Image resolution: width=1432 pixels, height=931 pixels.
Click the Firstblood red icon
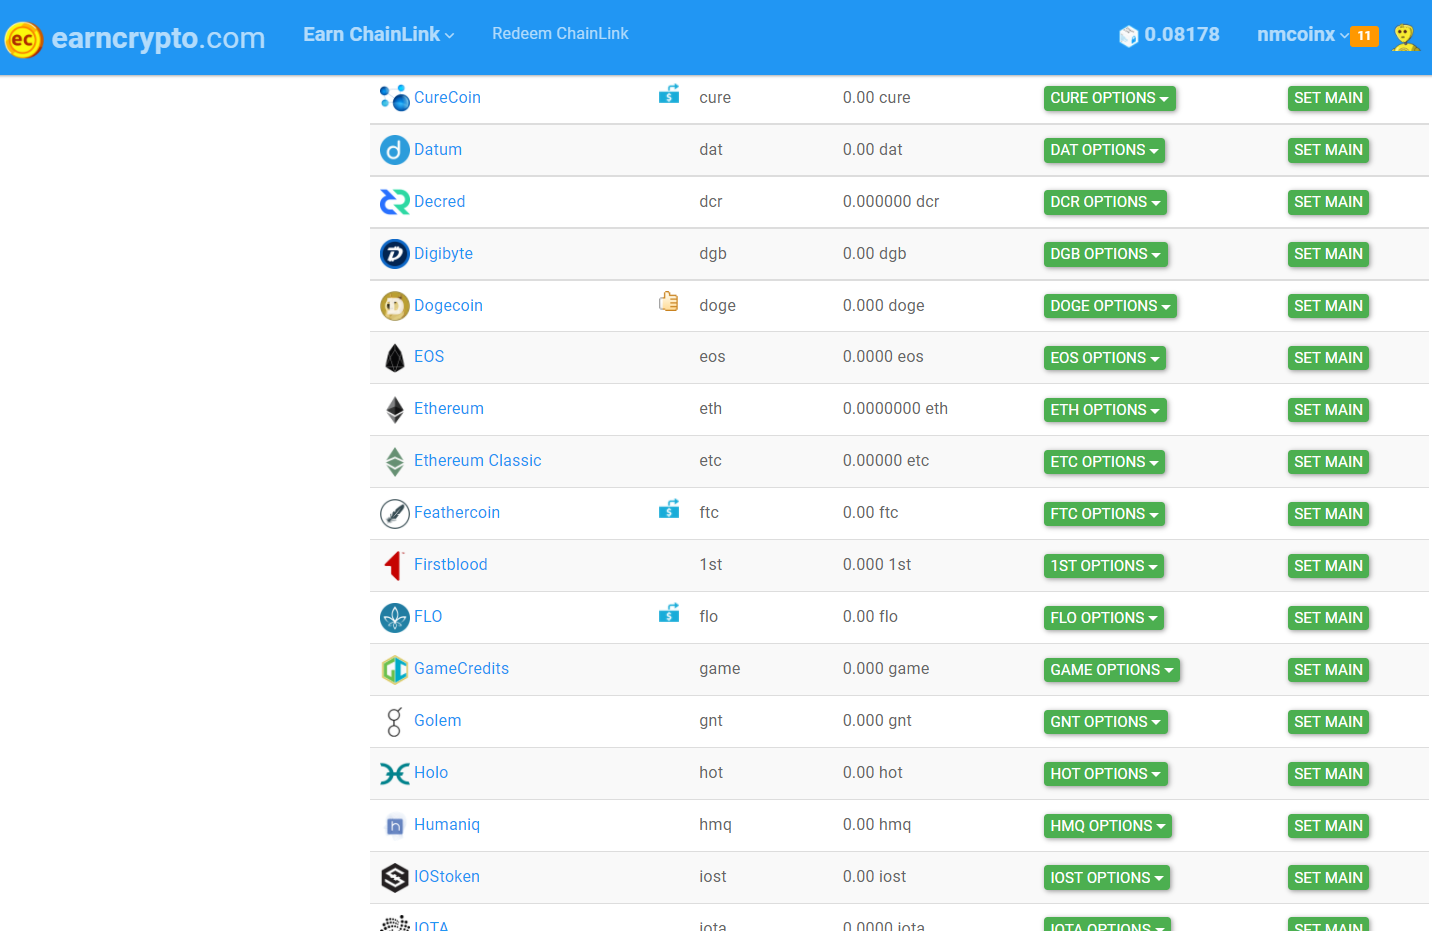click(395, 566)
